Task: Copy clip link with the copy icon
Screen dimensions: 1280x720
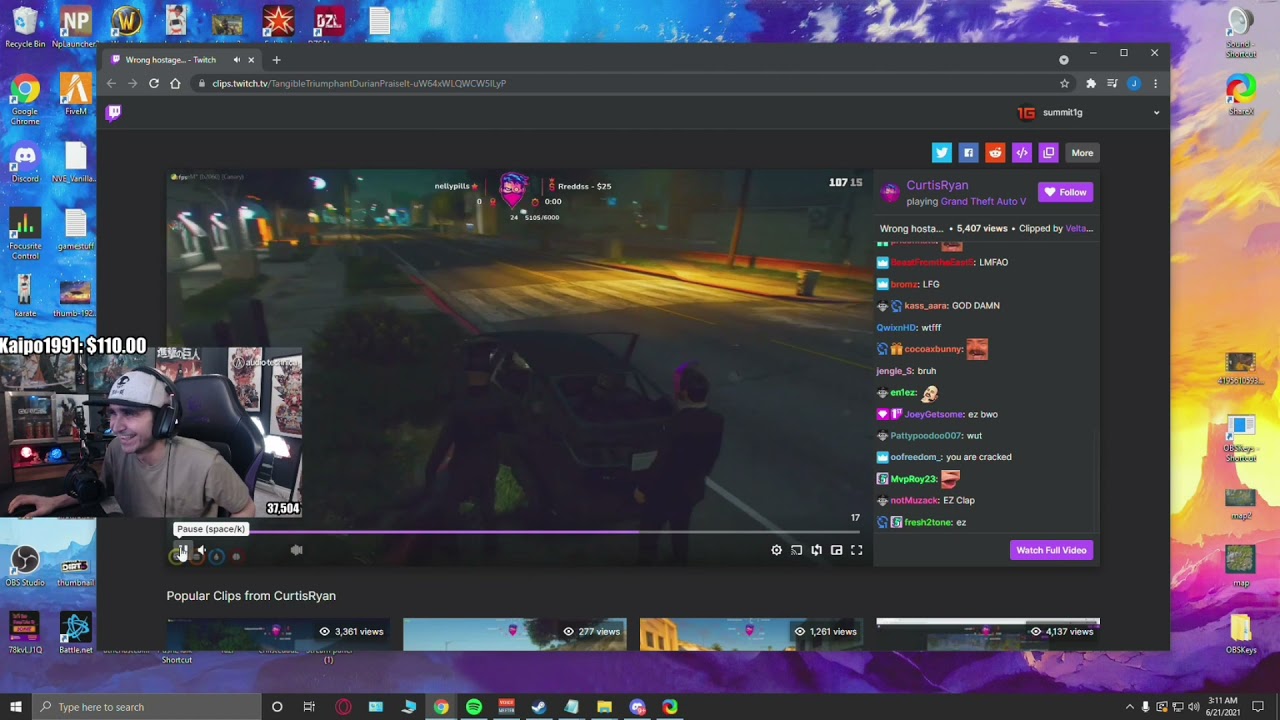Action: 1048,152
